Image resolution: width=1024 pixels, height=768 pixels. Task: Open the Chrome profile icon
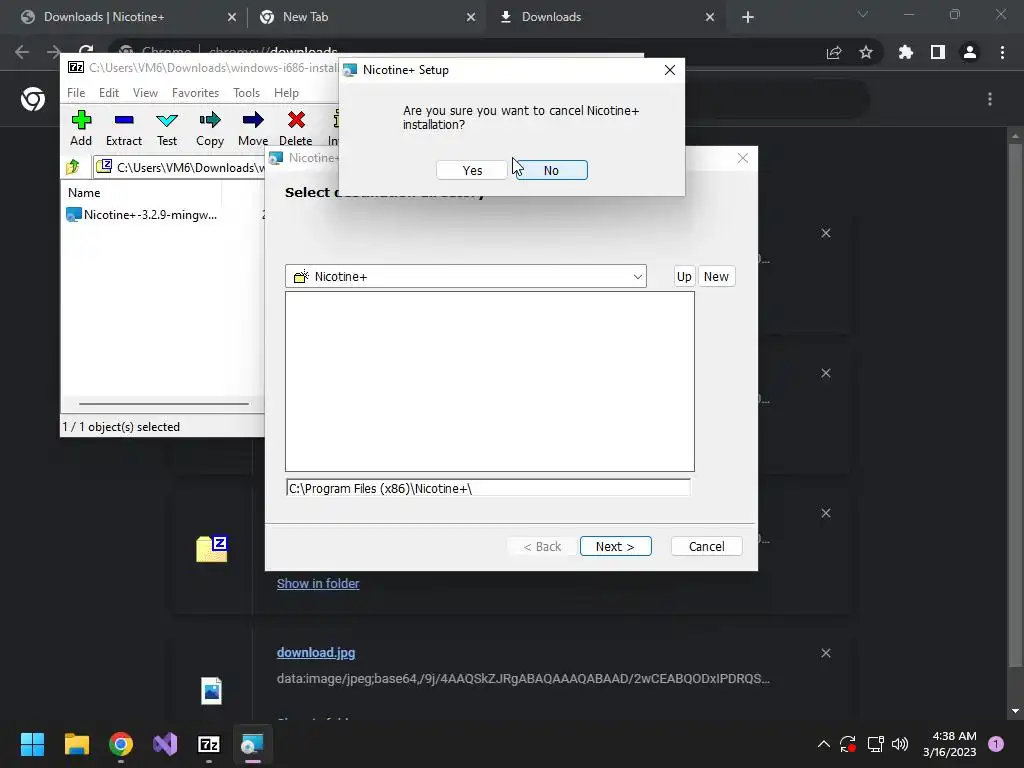(970, 52)
